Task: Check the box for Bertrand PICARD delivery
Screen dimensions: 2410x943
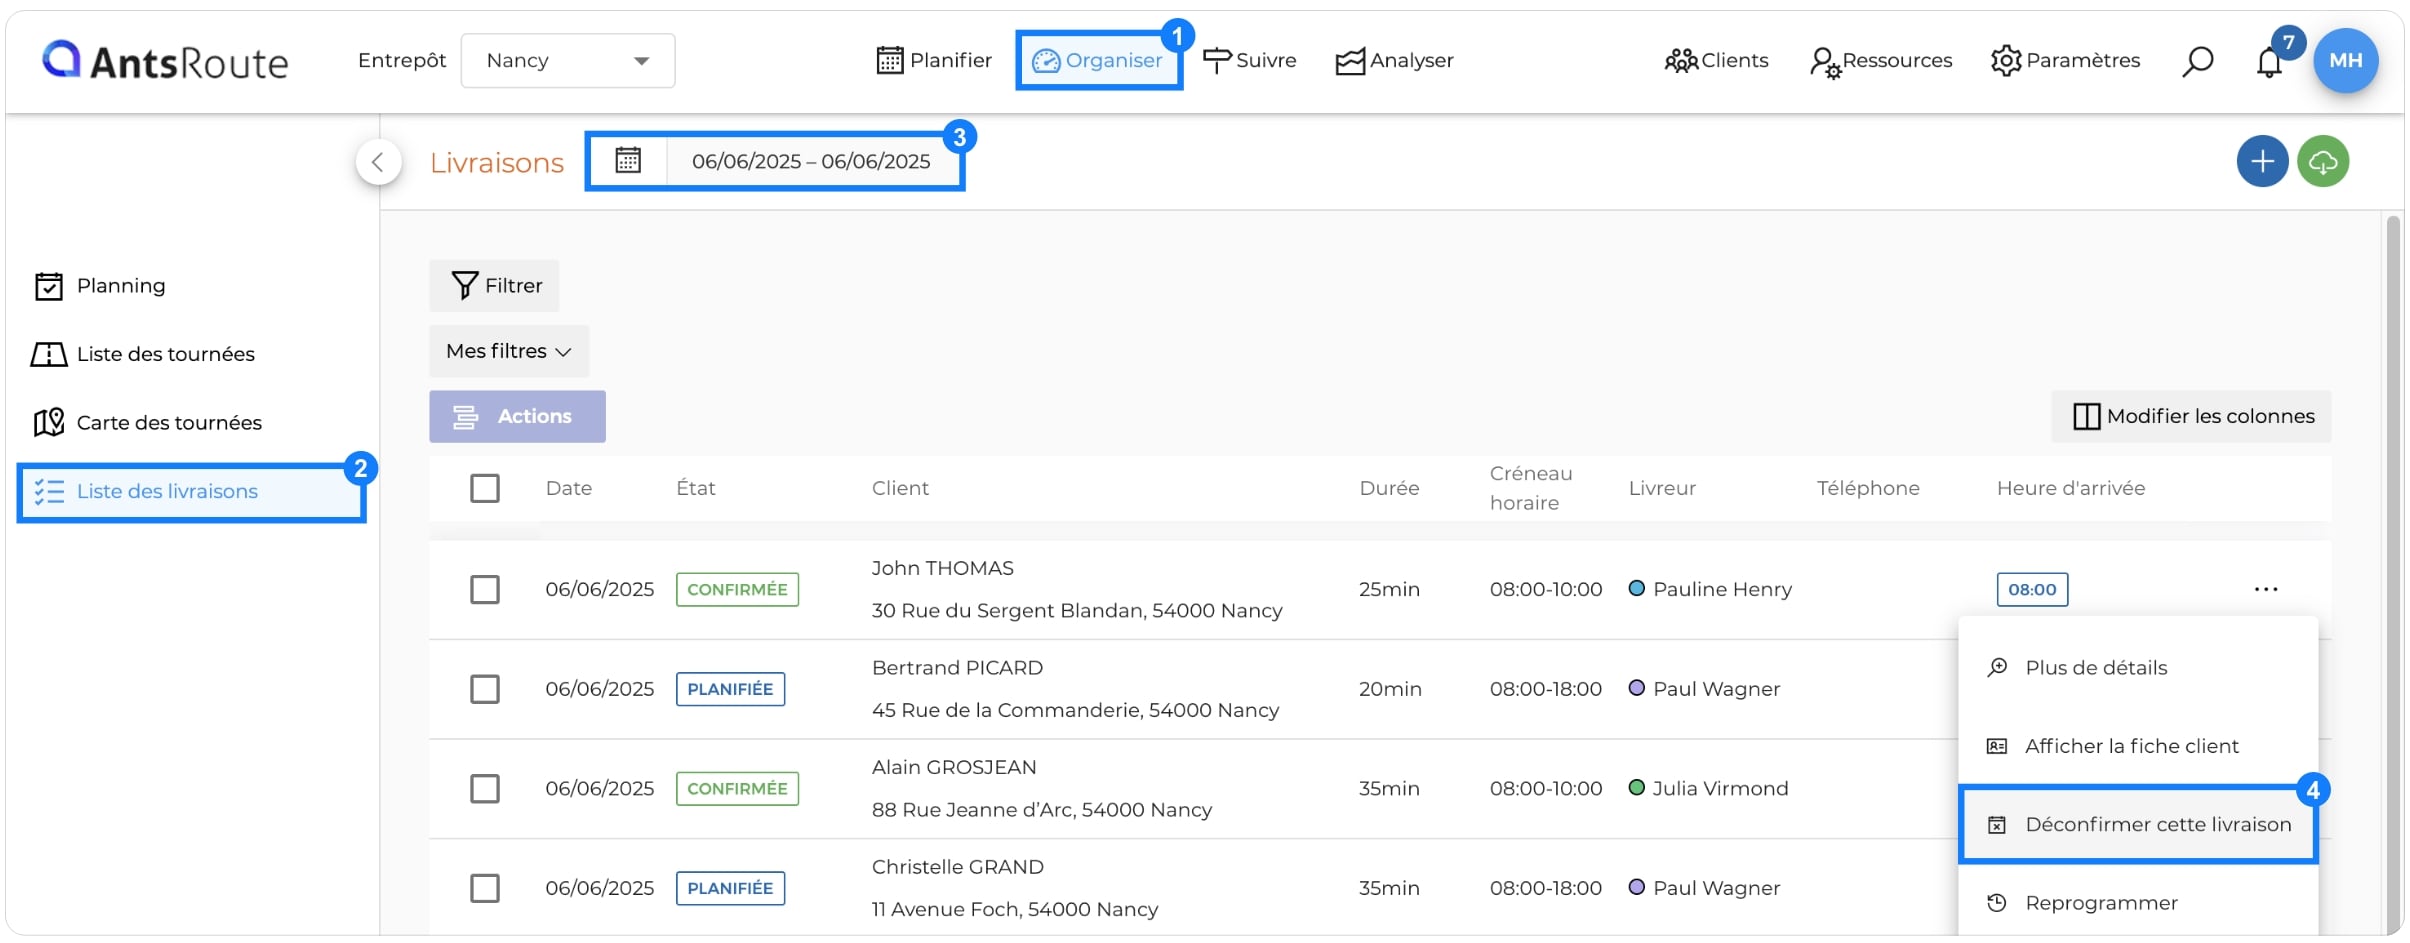Action: [485, 689]
